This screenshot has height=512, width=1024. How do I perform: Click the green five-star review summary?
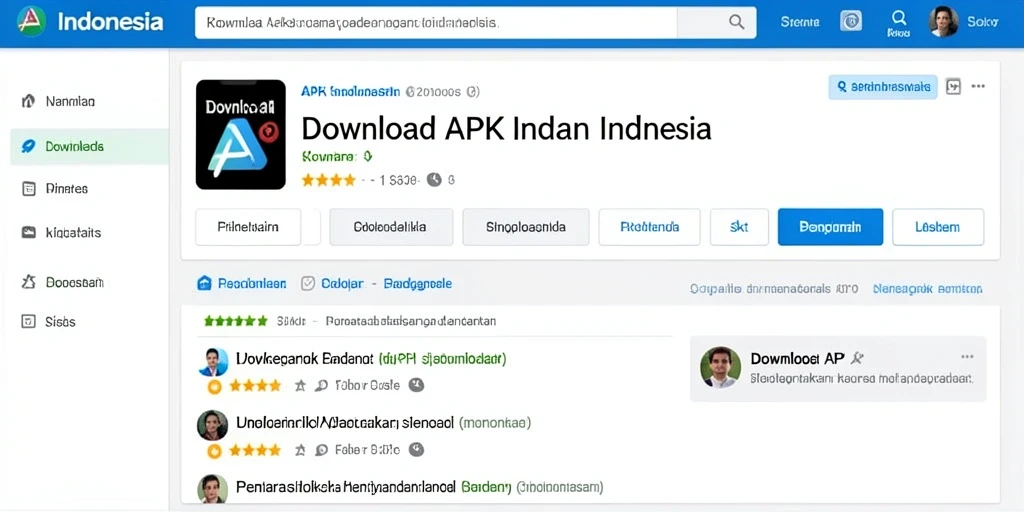tap(236, 321)
